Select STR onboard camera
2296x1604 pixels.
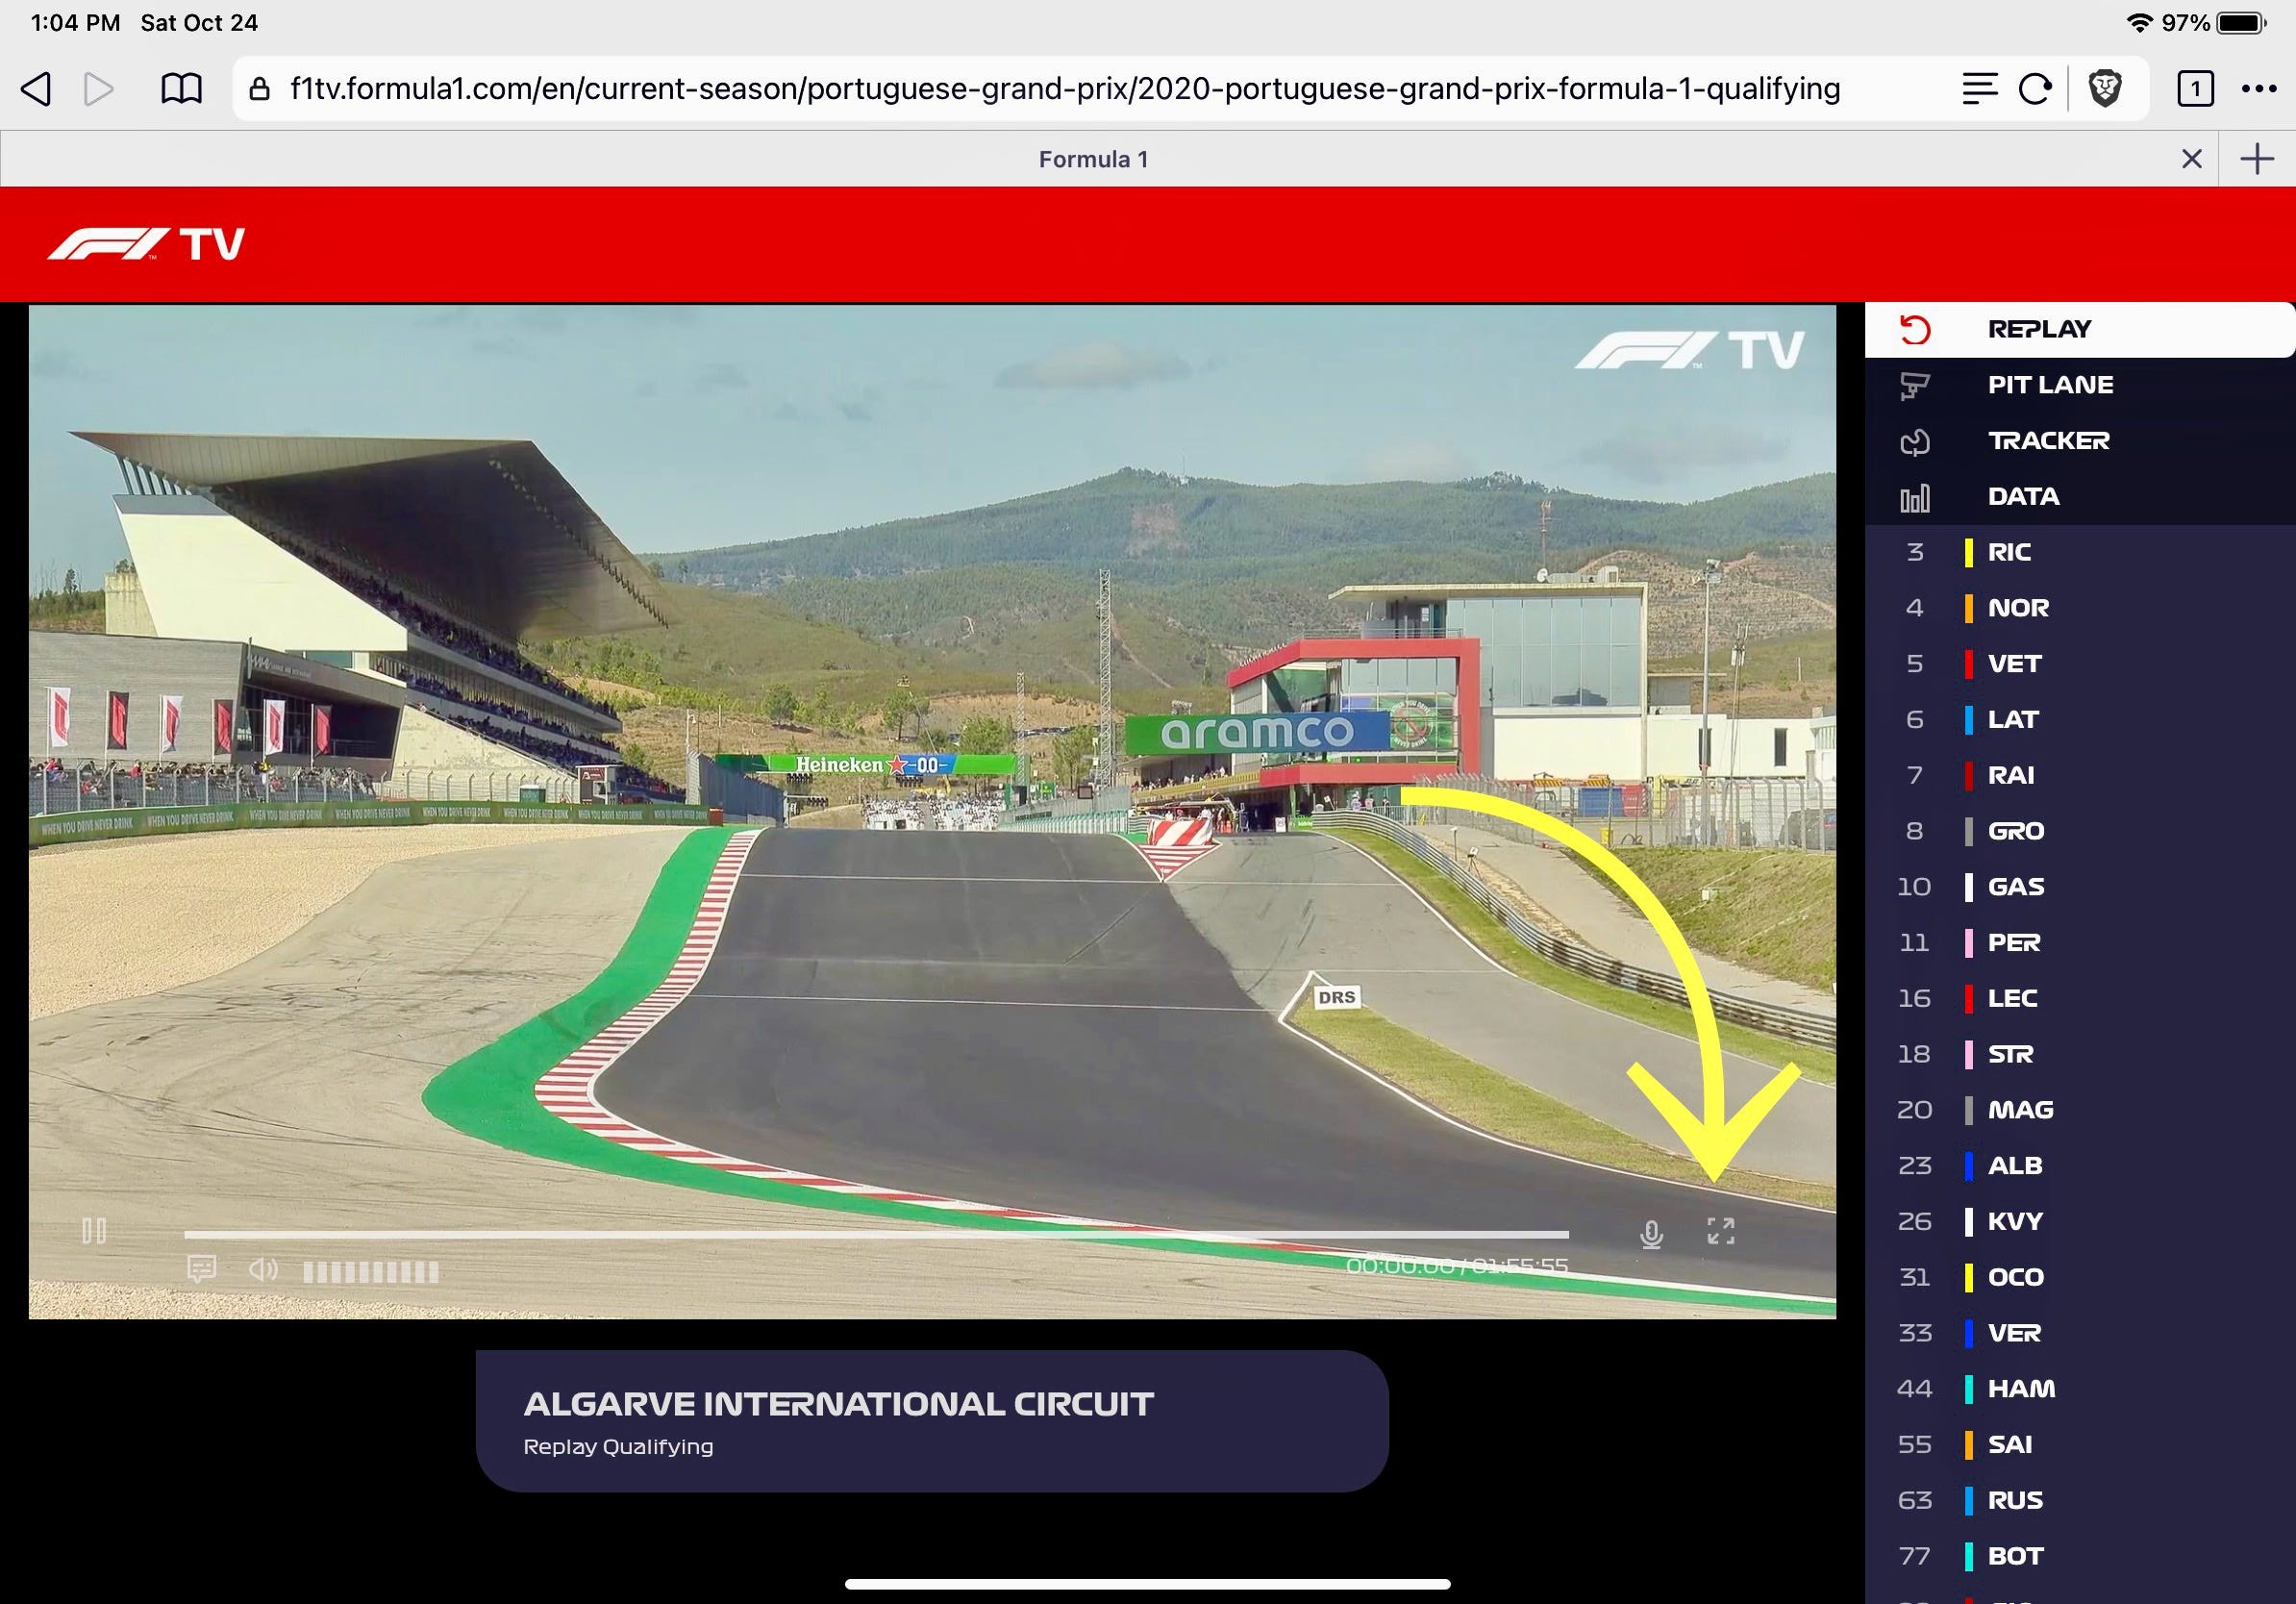click(x=2080, y=1054)
